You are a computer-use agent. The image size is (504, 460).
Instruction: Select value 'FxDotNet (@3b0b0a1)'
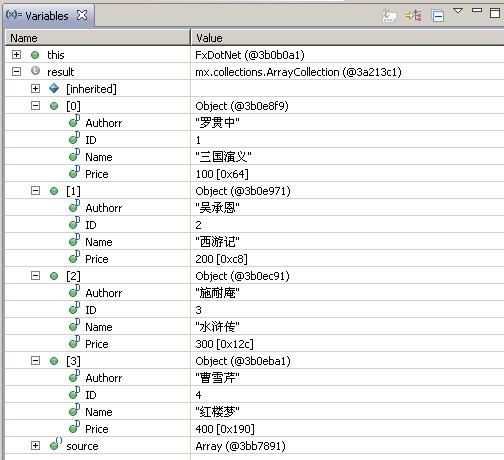tap(250, 55)
